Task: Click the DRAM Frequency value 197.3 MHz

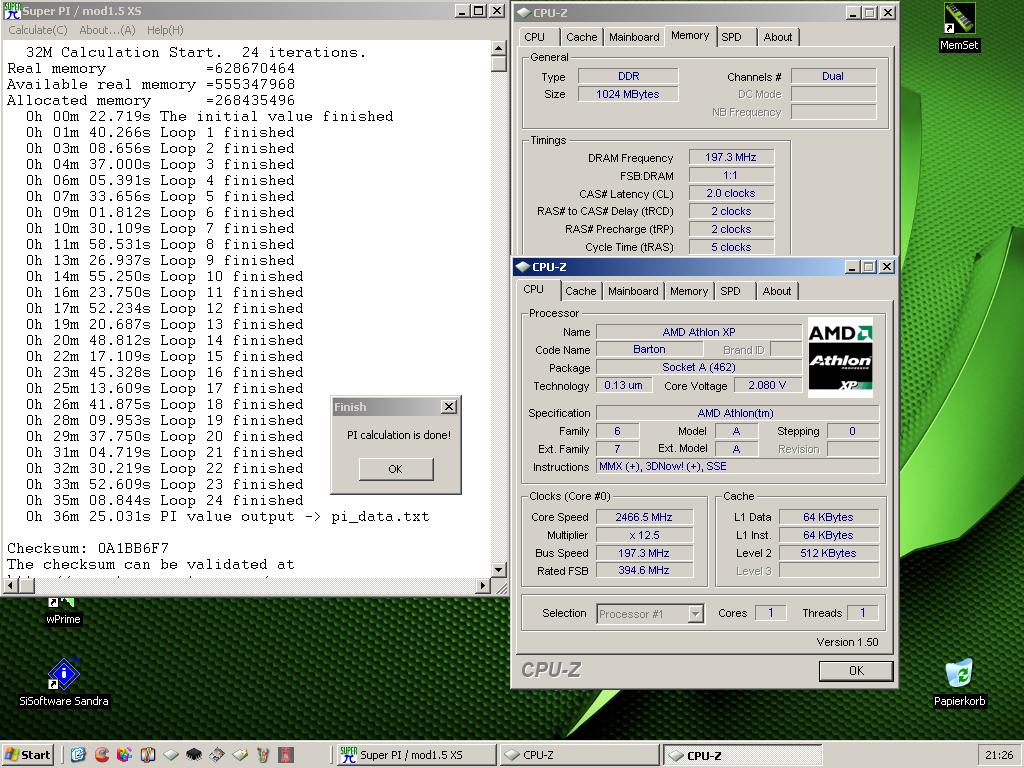Action: point(731,157)
